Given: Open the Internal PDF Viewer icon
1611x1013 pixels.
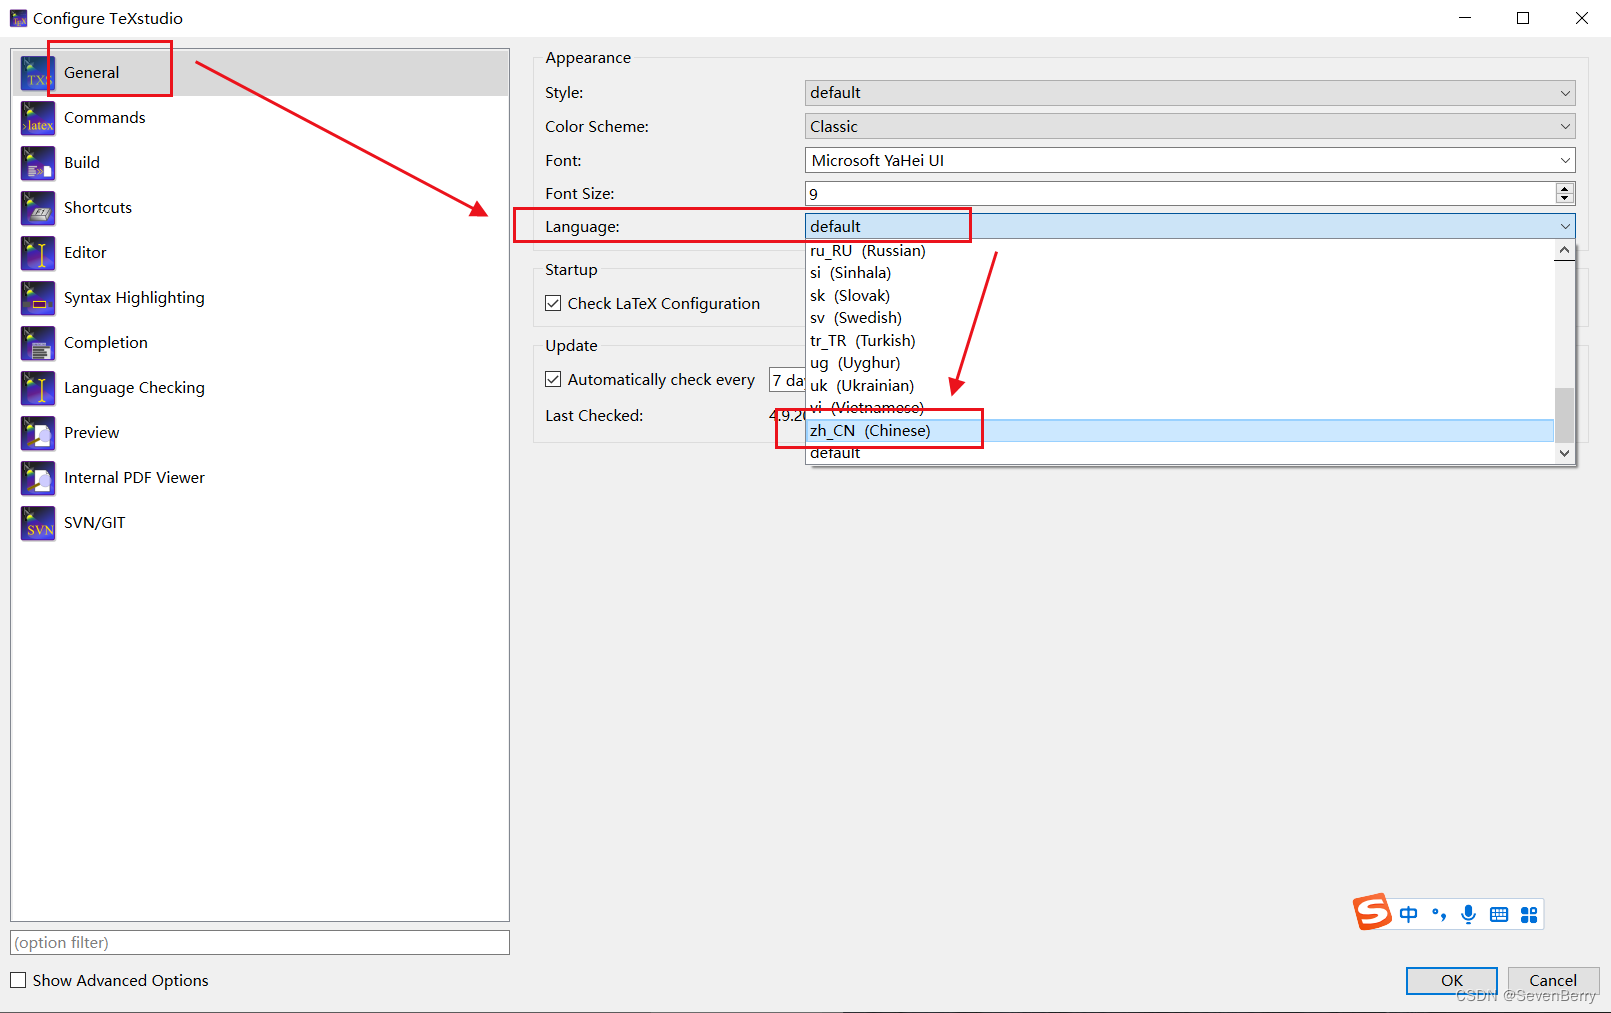Looking at the screenshot, I should (x=38, y=478).
